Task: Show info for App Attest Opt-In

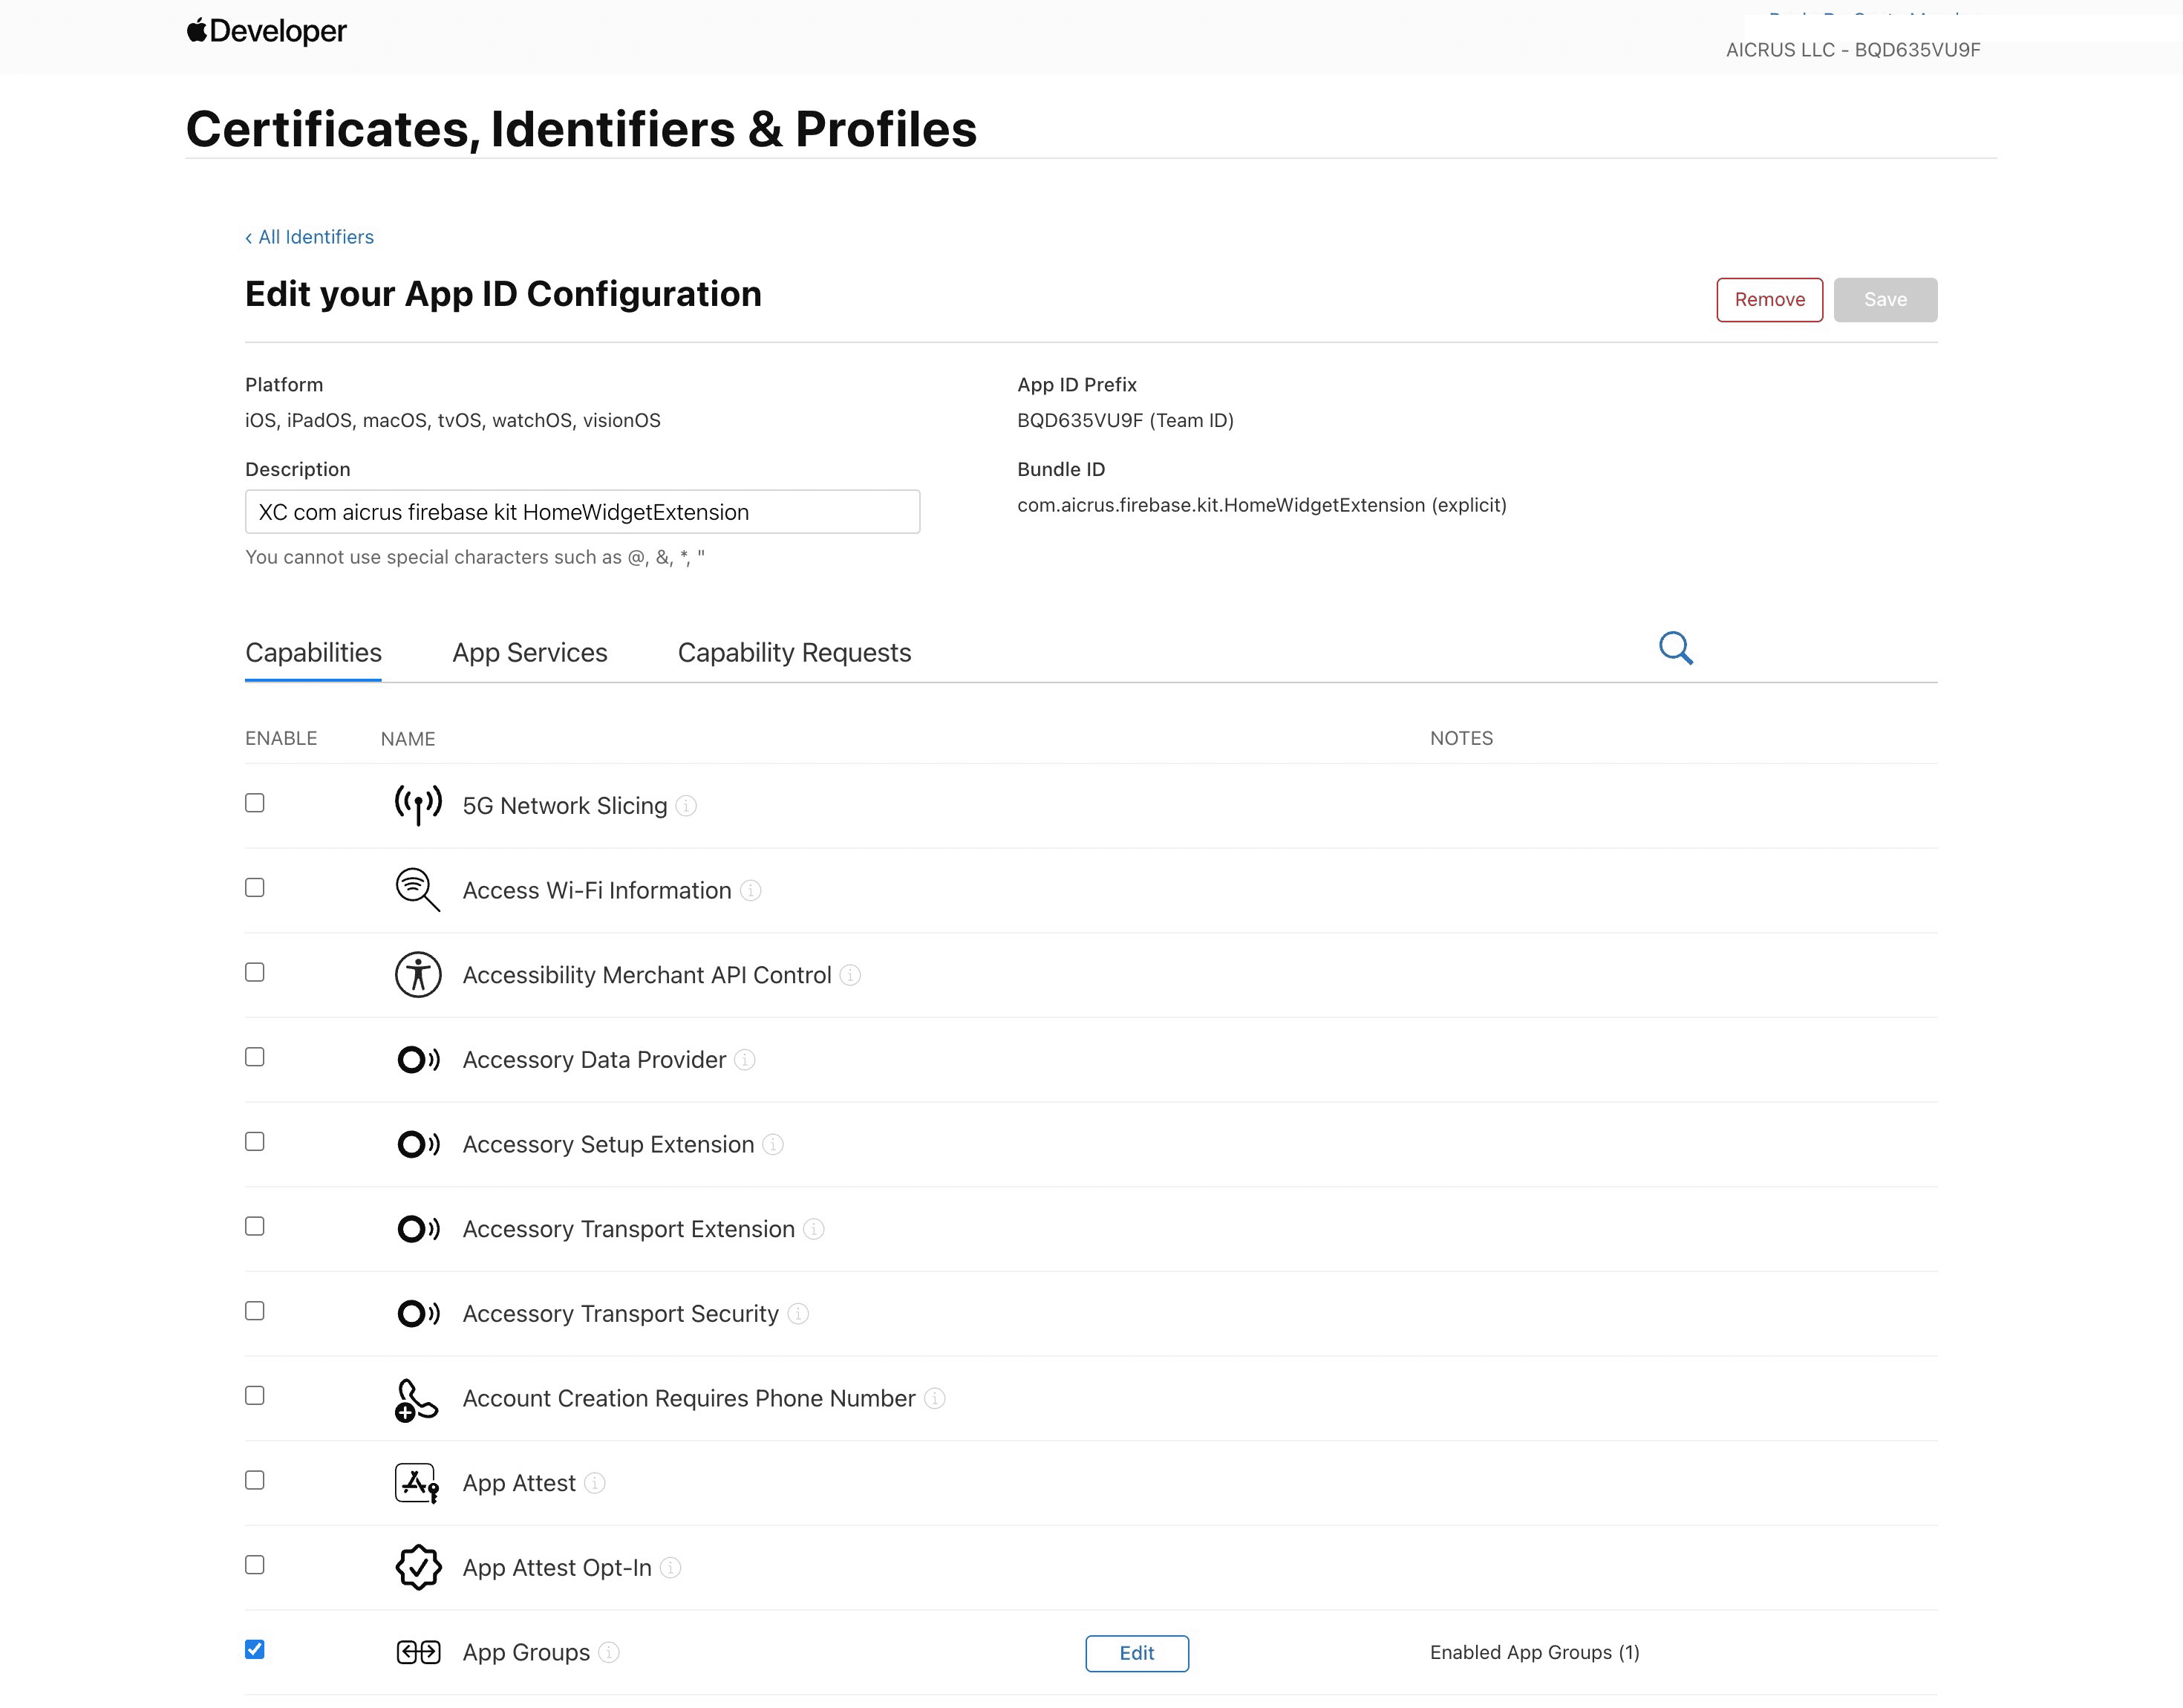Action: coord(671,1568)
